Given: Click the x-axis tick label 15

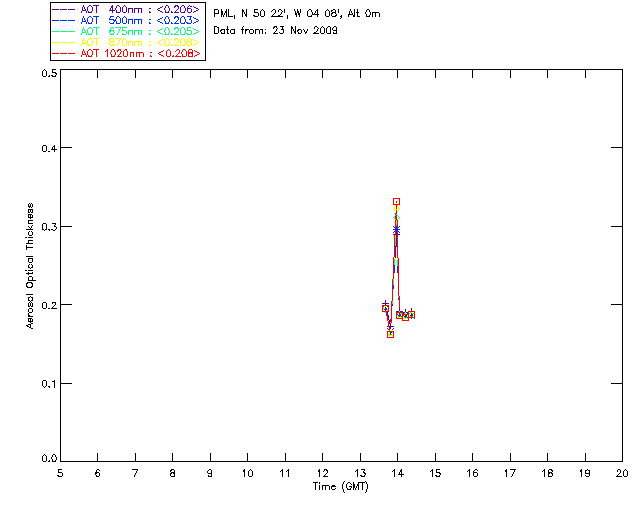Looking at the screenshot, I should point(435,473).
